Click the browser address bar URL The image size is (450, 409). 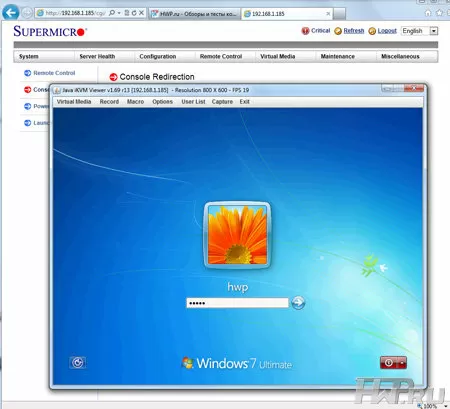75,13
